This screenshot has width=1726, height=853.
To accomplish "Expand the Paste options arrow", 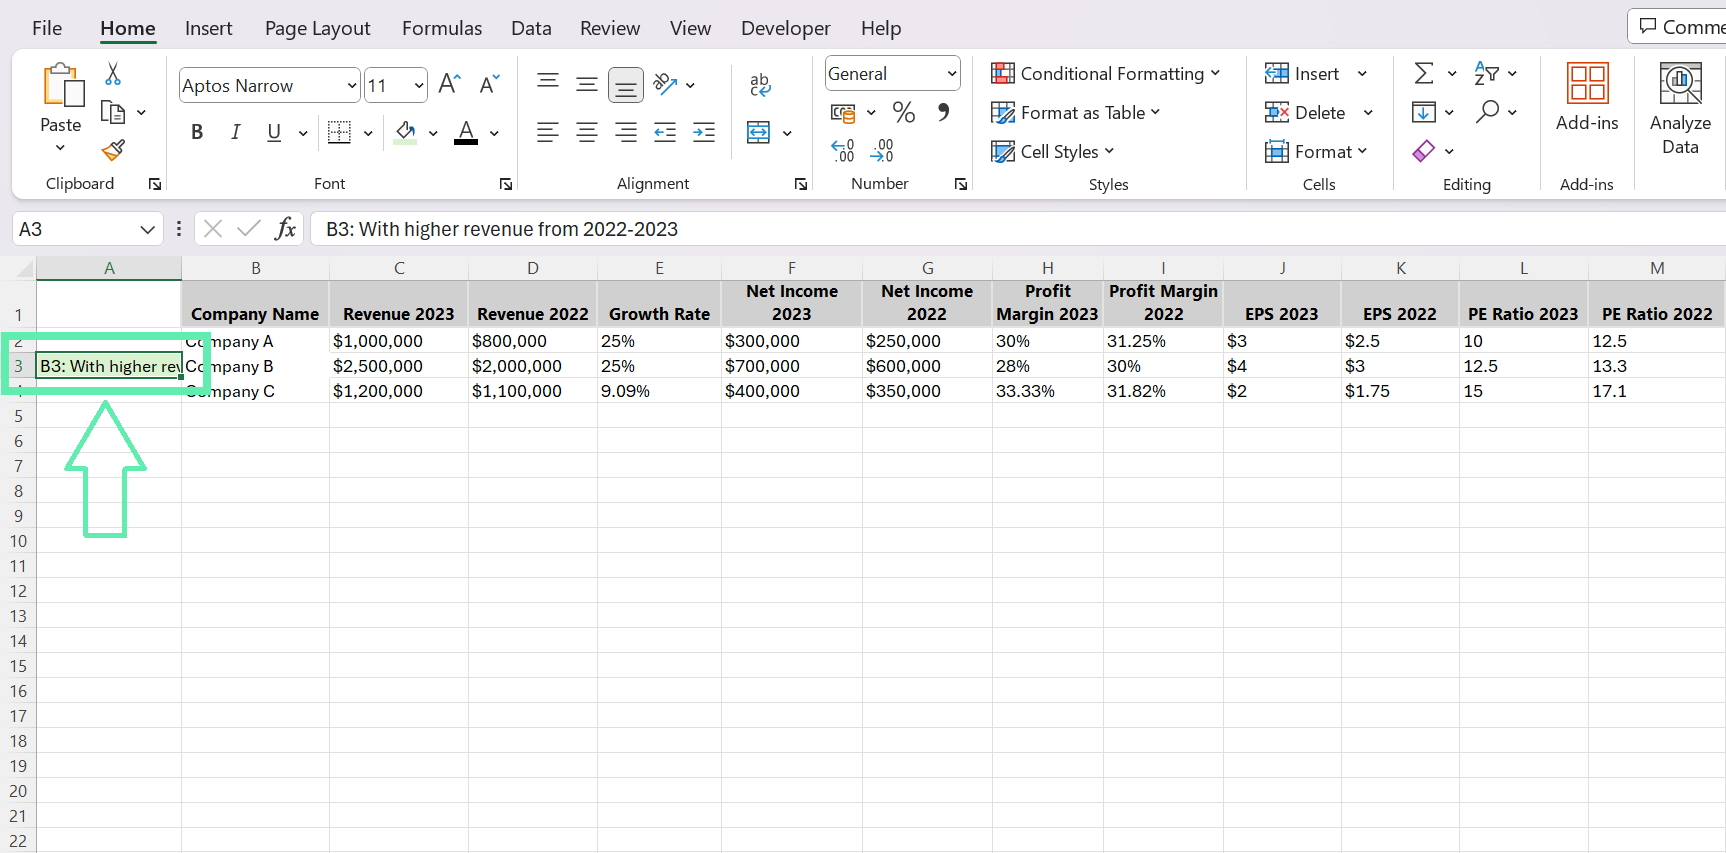I will point(61,148).
